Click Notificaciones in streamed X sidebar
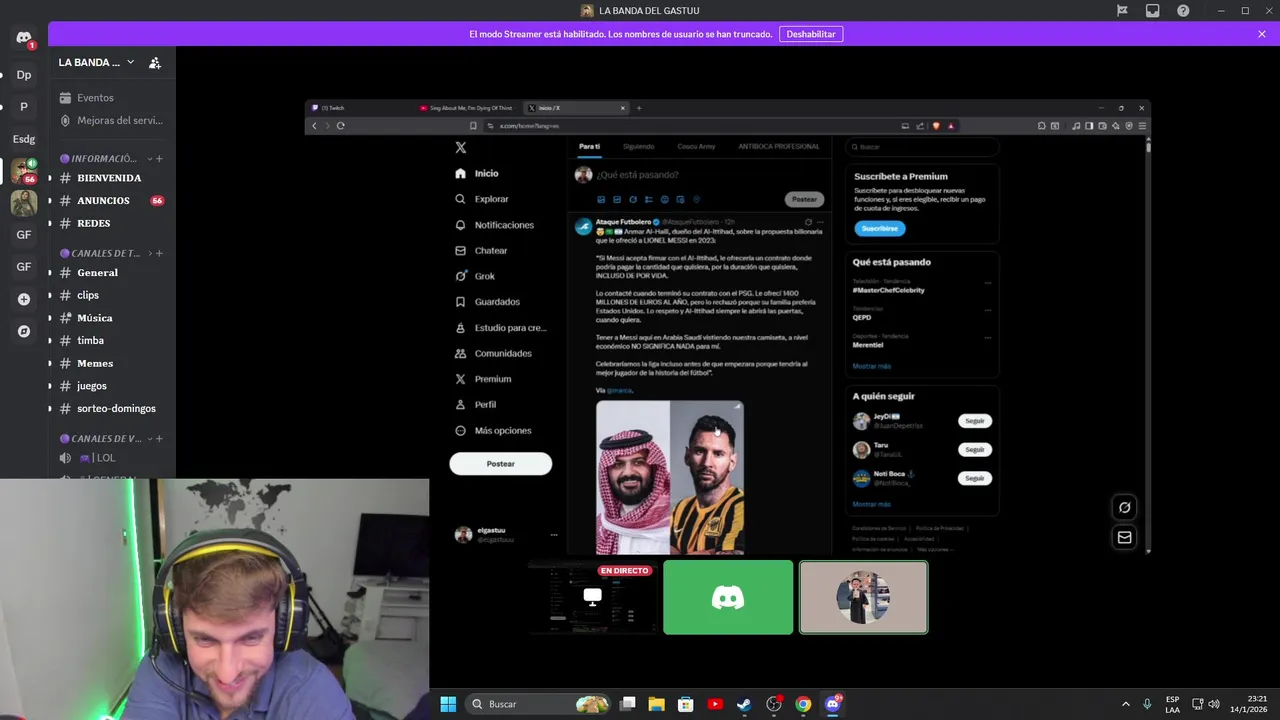This screenshot has width=1280, height=720. 495,225
